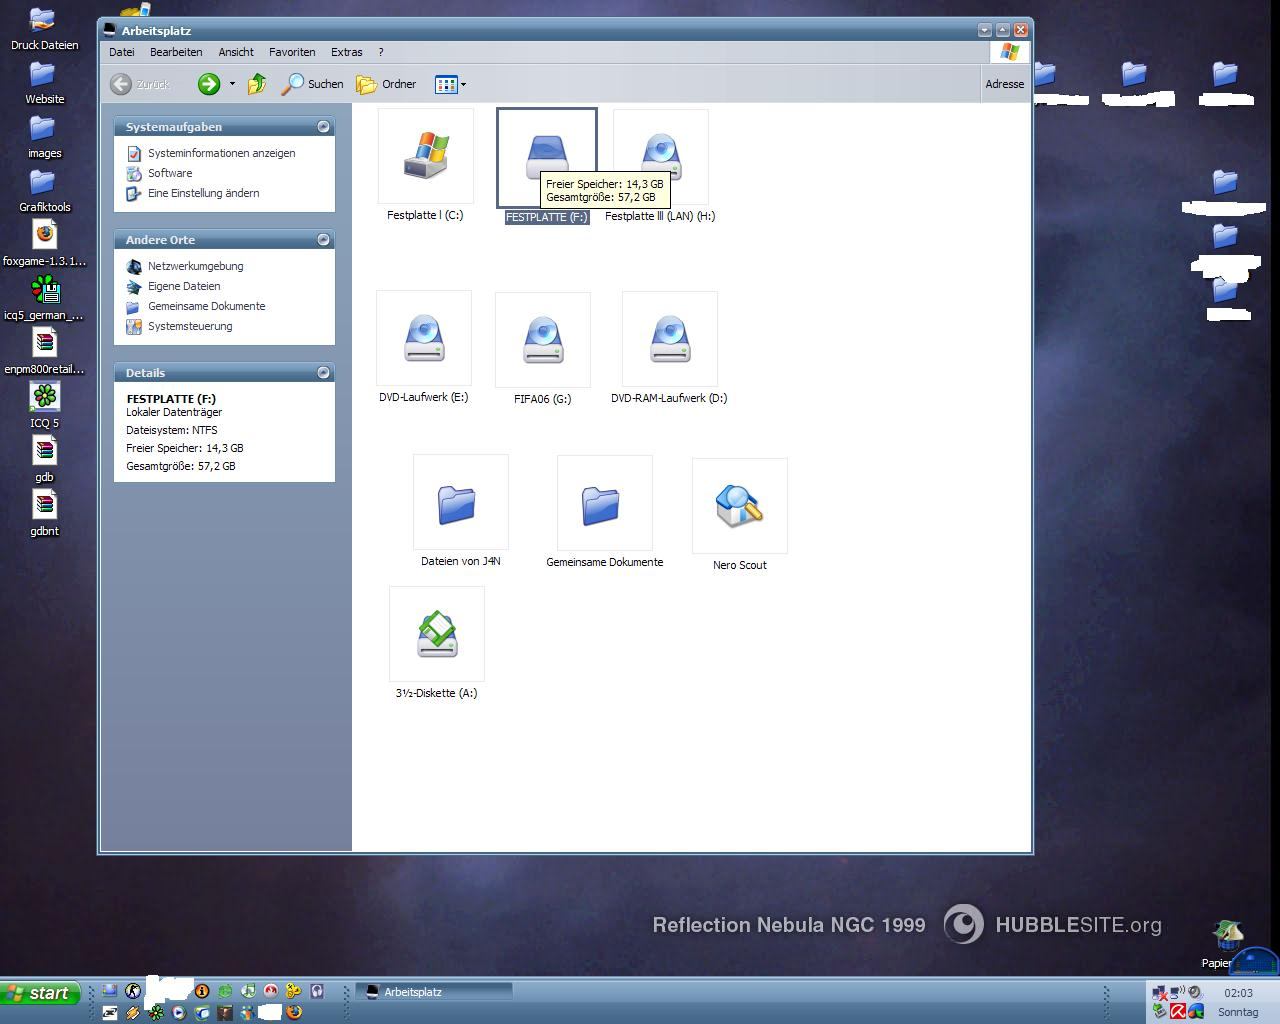1280x1024 pixels.
Task: Click disconnected network tray icon
Action: pyautogui.click(x=1160, y=993)
